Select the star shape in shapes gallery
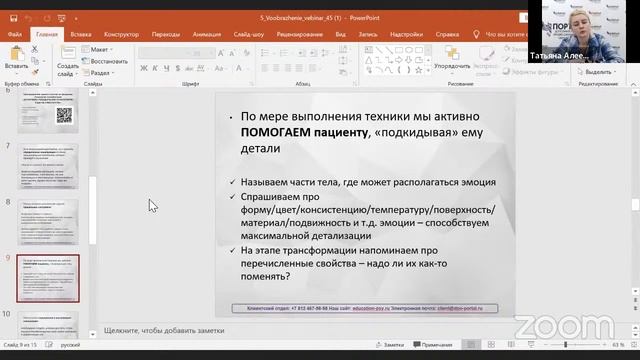The image size is (640, 360). click(x=418, y=70)
